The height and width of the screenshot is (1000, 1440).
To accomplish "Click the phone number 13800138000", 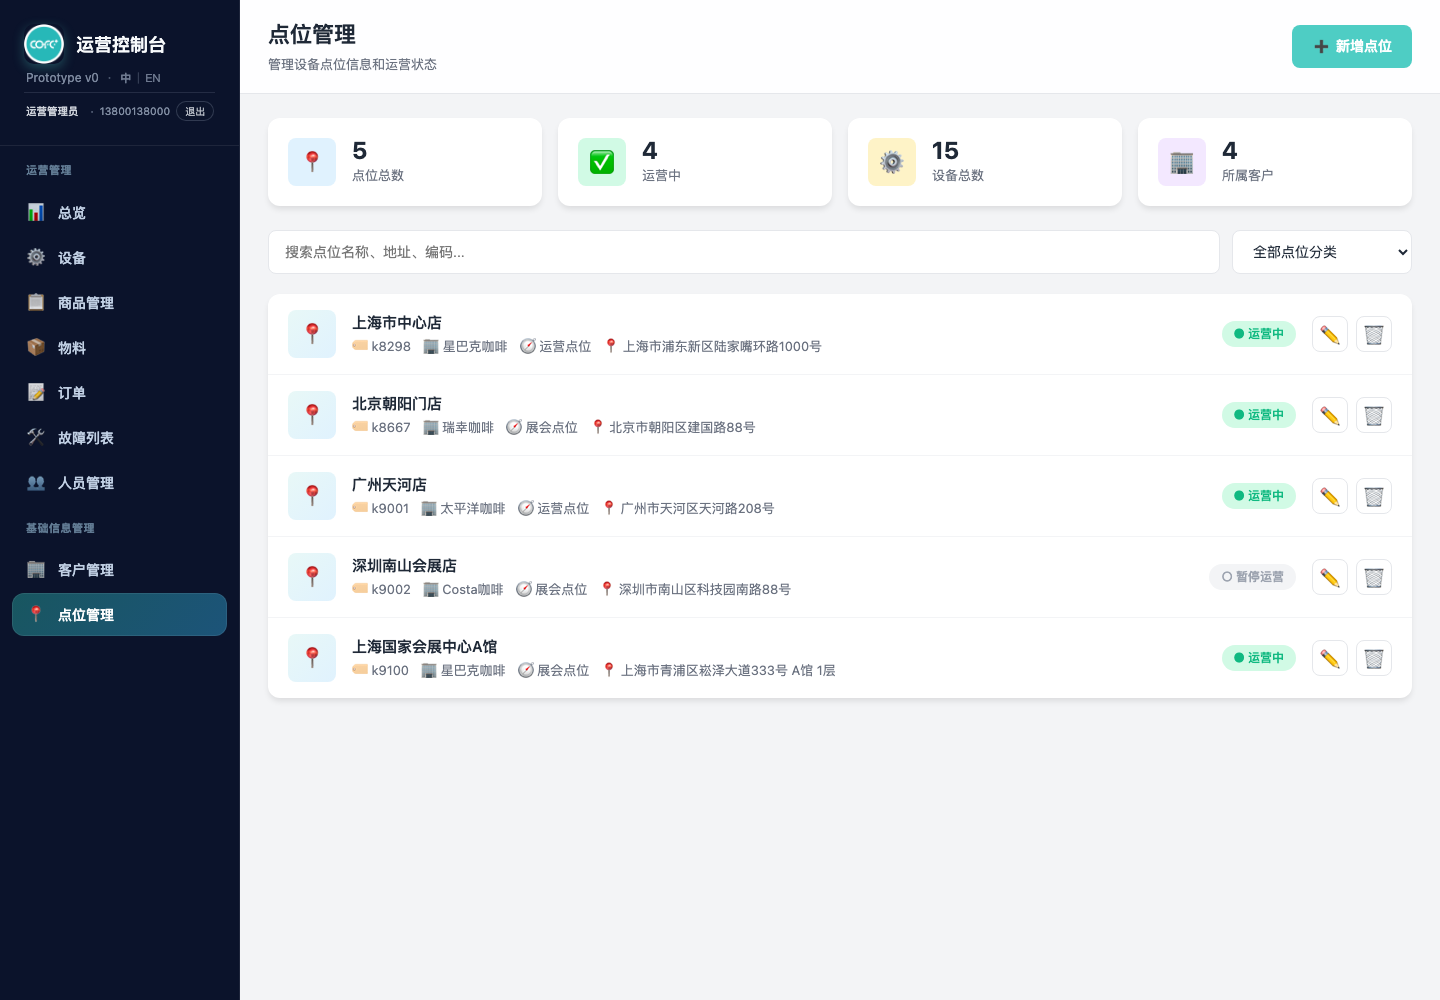I will pos(135,111).
